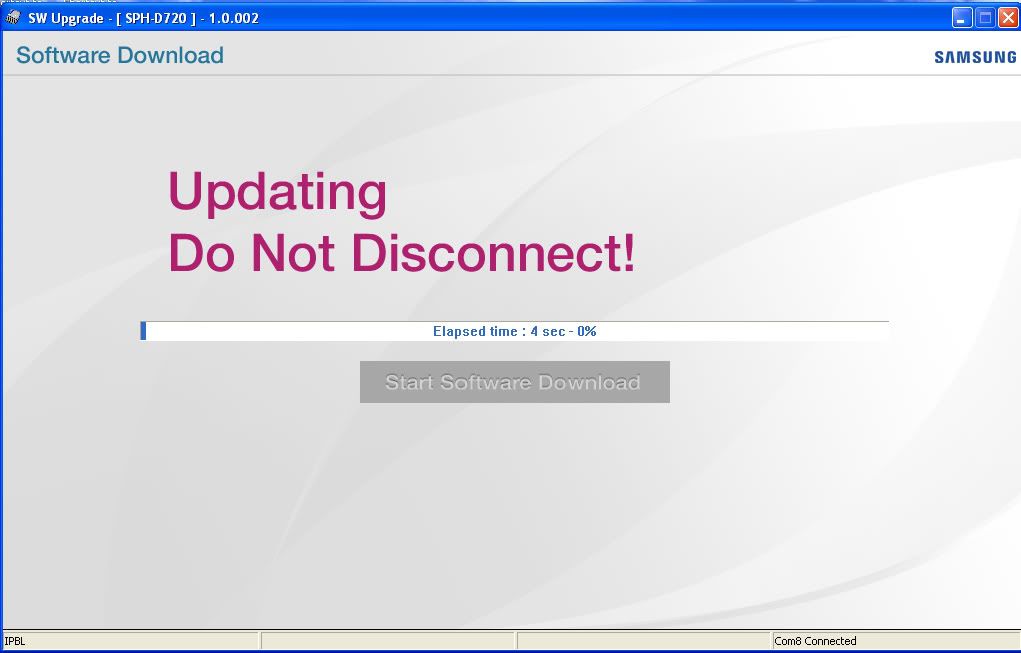Screen dimensions: 1021x653
Task: Click the Do Not Disconnect! warning text
Action: 401,253
